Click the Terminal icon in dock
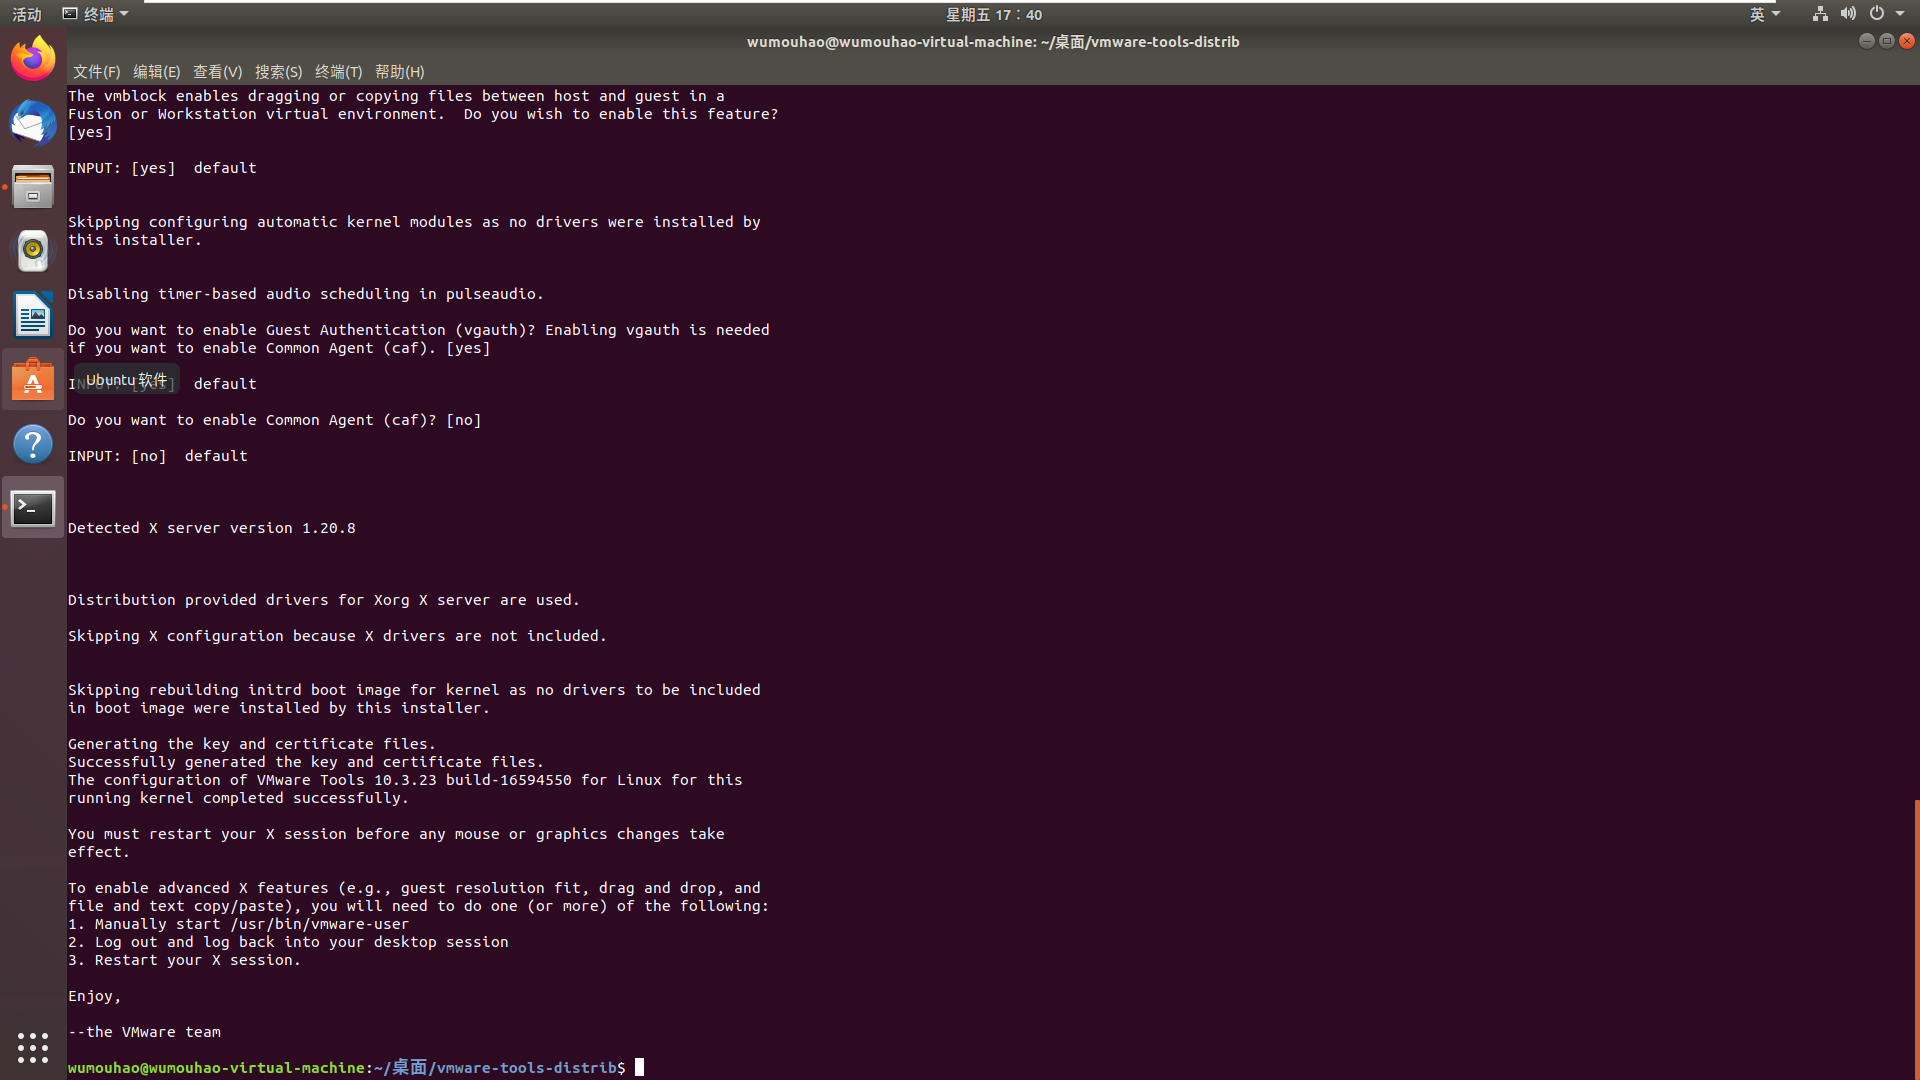 point(33,508)
